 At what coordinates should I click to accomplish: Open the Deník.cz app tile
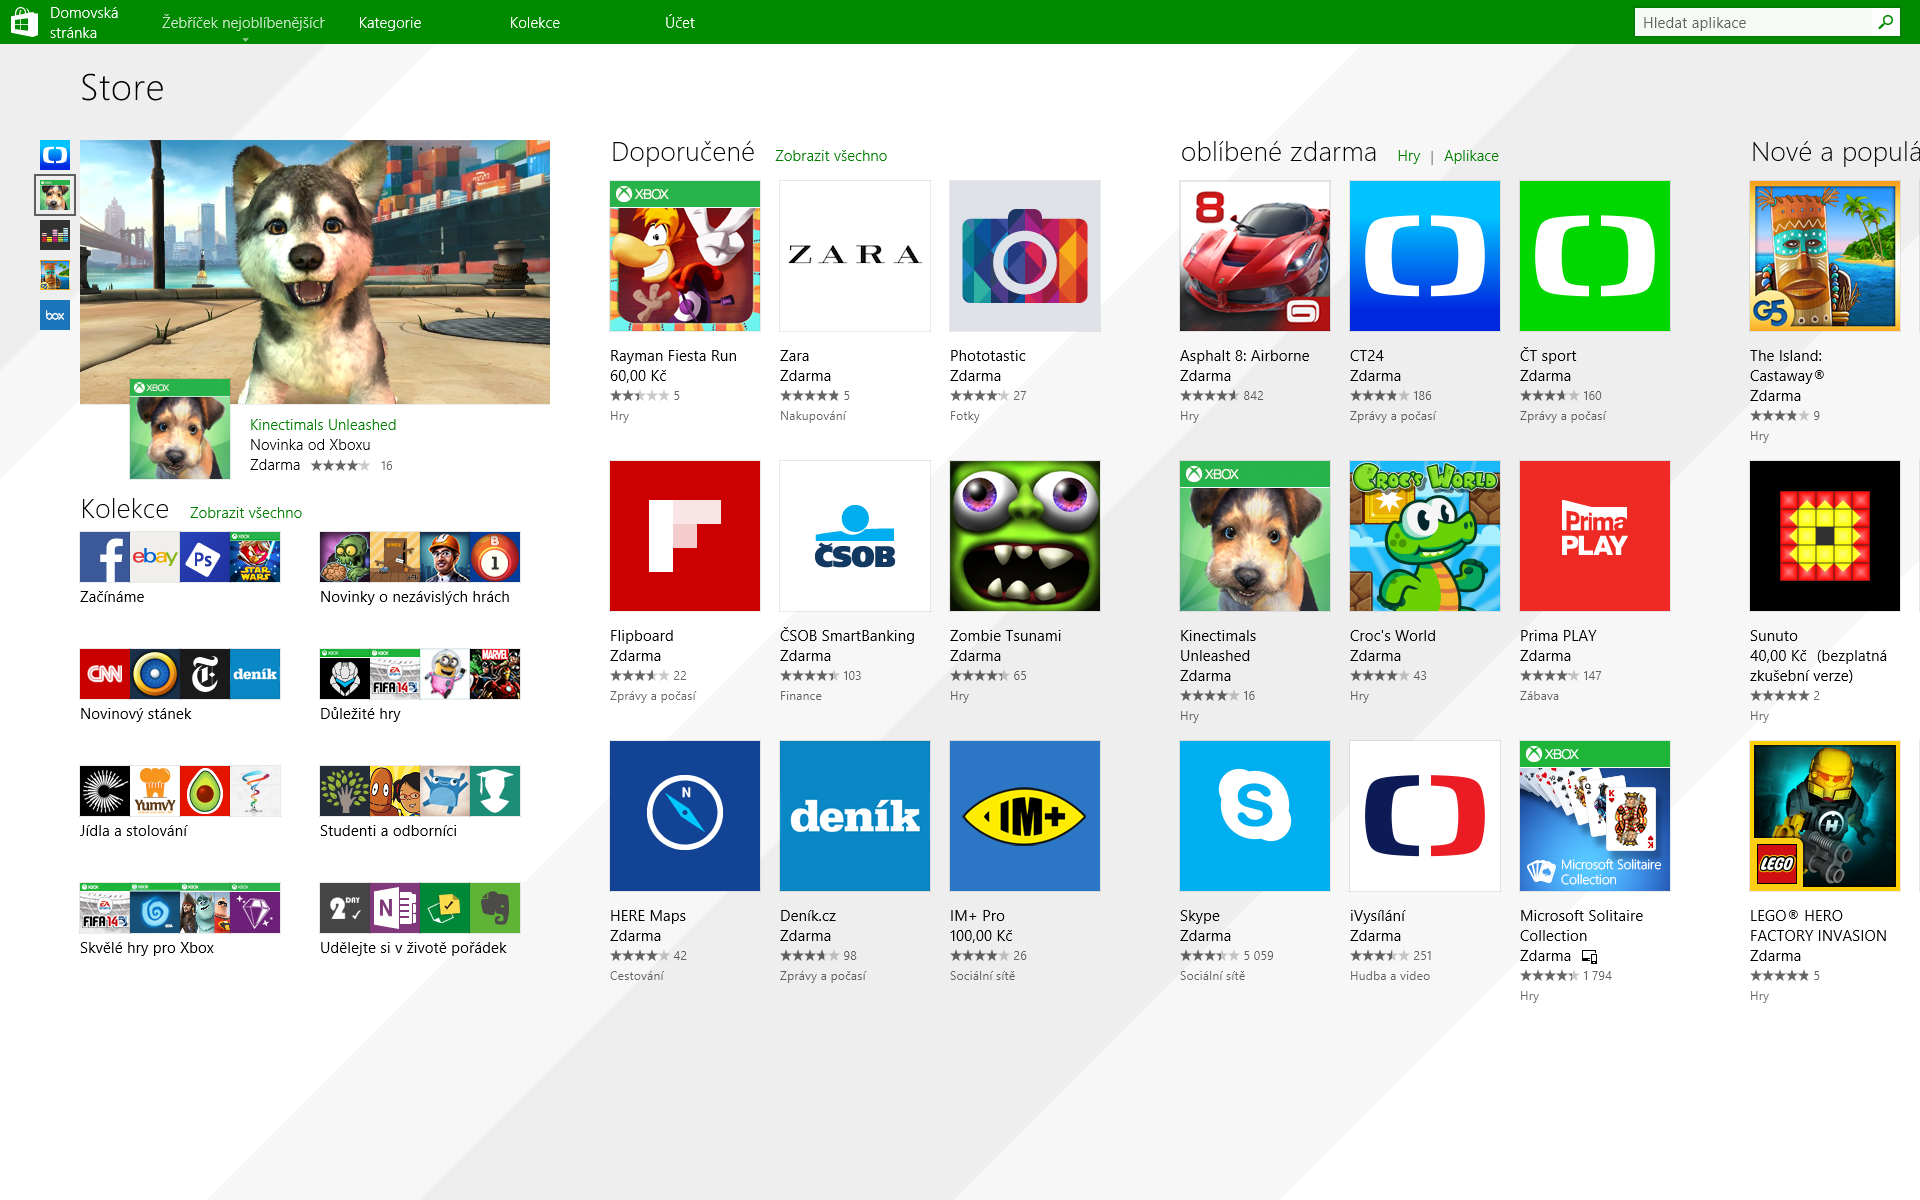coord(855,816)
